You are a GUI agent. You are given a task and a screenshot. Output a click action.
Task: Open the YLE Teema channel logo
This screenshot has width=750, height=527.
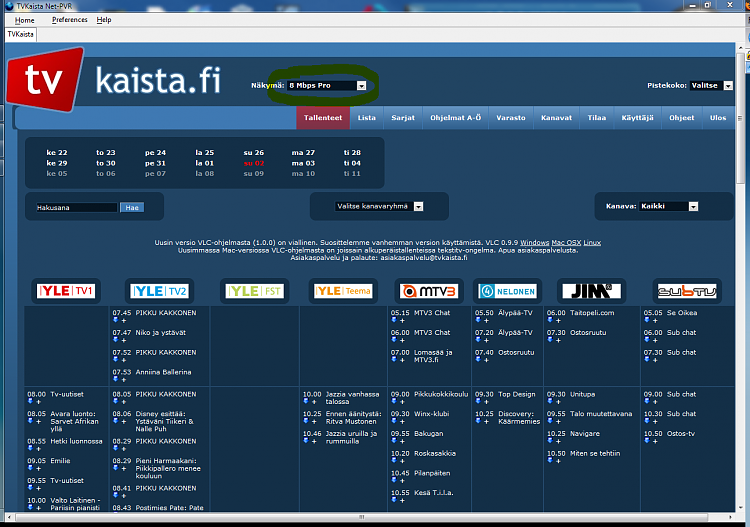343,291
